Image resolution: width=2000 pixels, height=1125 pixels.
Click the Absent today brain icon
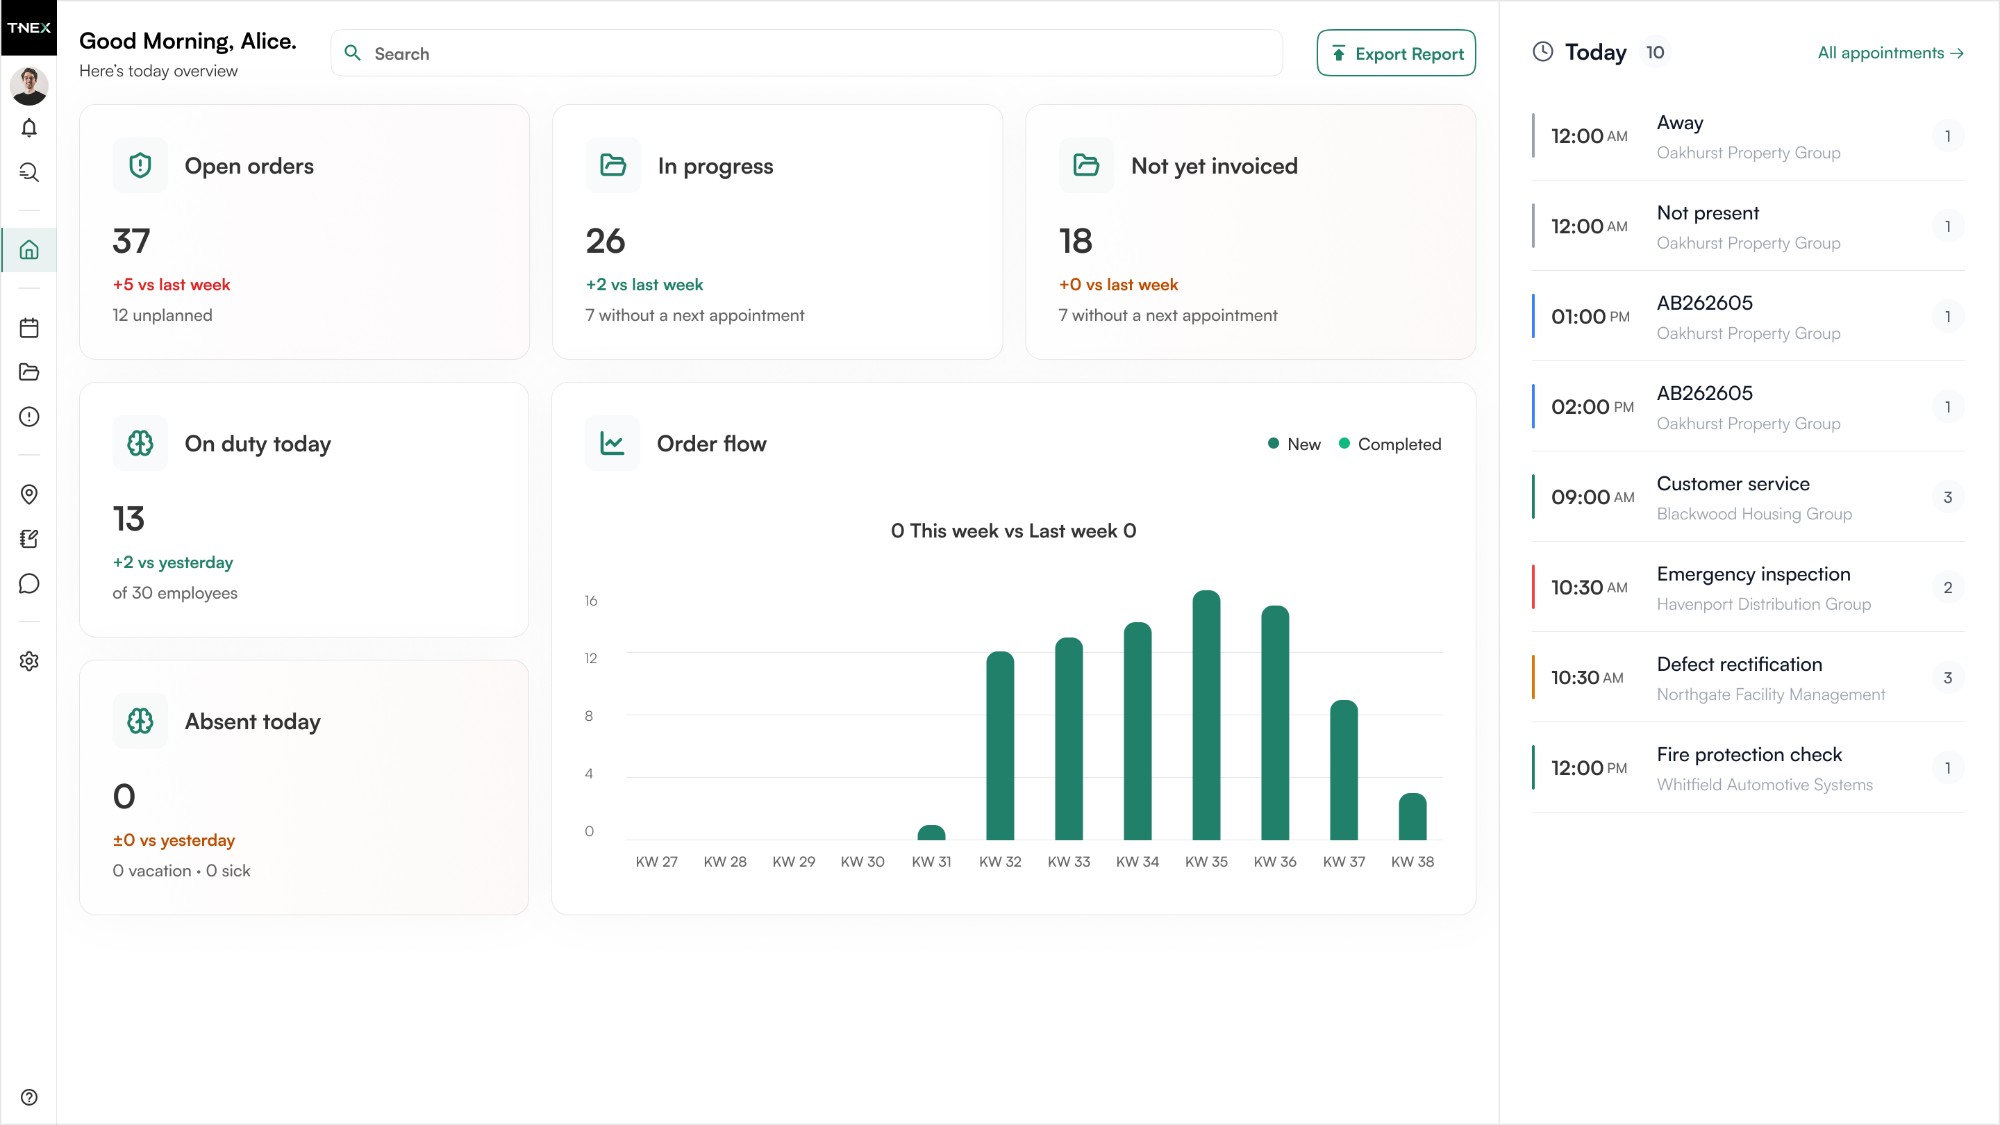(140, 721)
